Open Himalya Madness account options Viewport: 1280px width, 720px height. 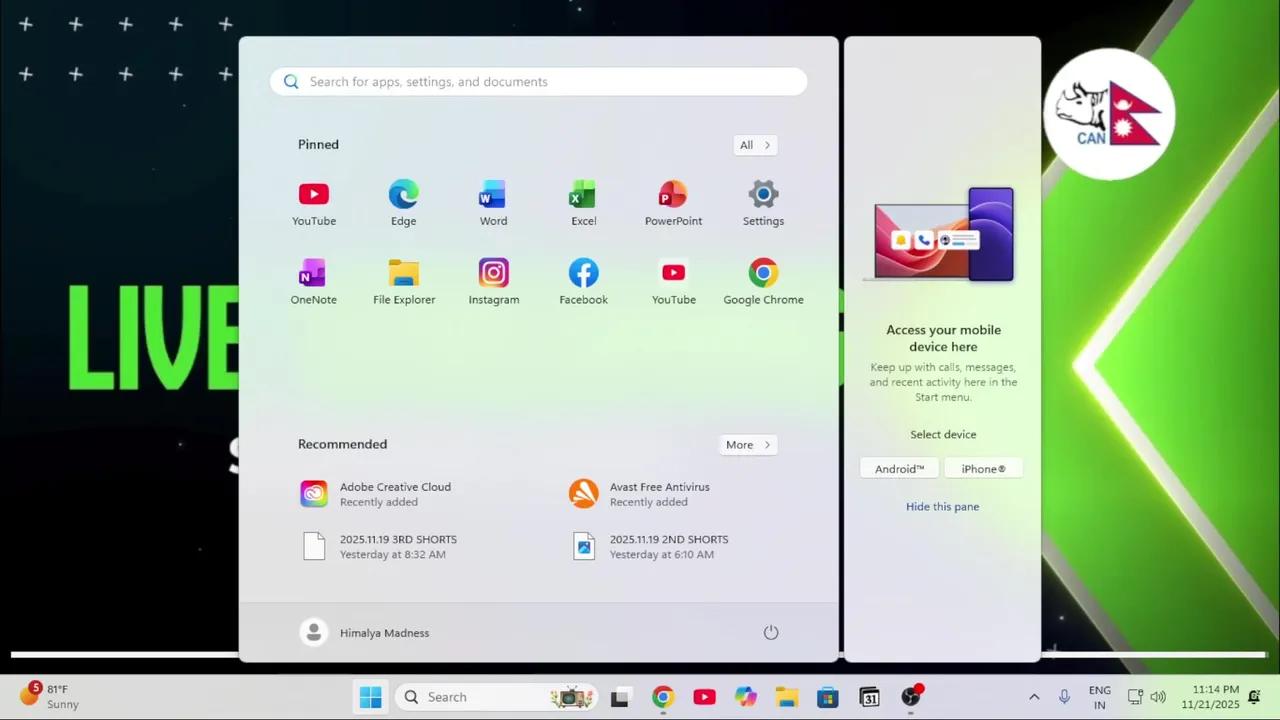point(365,633)
